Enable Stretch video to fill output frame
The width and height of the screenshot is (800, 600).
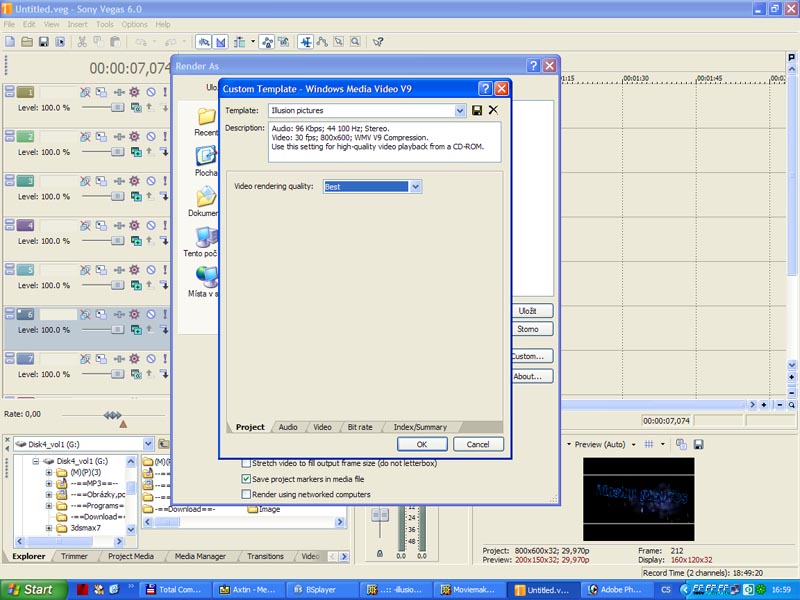tap(246, 463)
